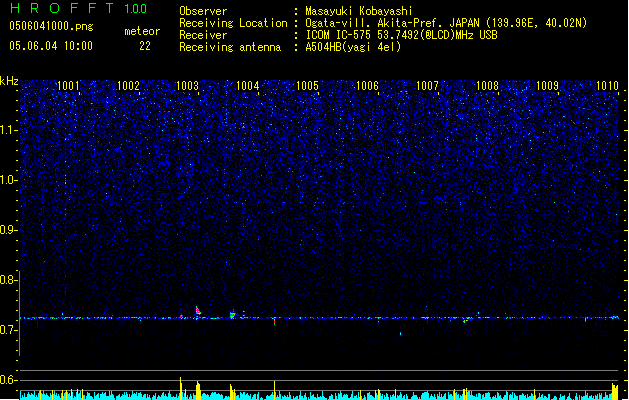Click time marker 1009
The height and width of the screenshot is (400, 629).
click(x=547, y=85)
